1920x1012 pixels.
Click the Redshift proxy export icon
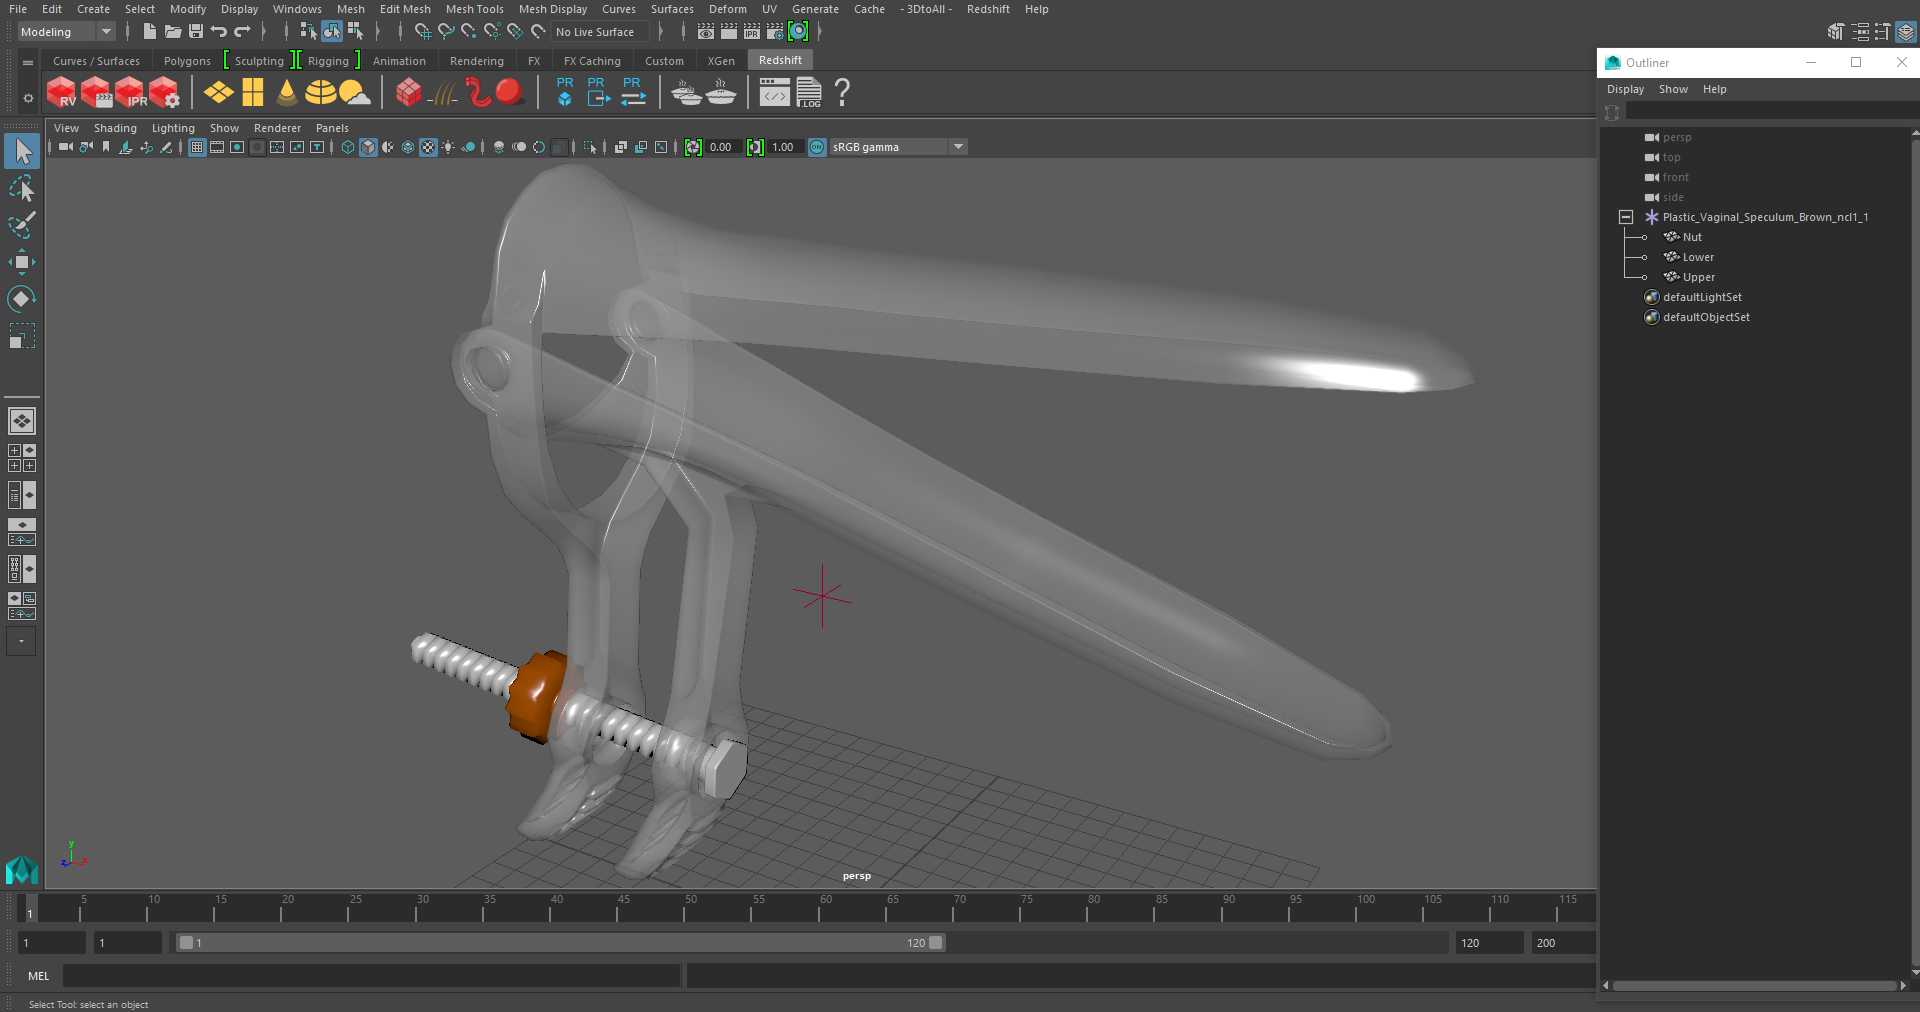point(598,93)
